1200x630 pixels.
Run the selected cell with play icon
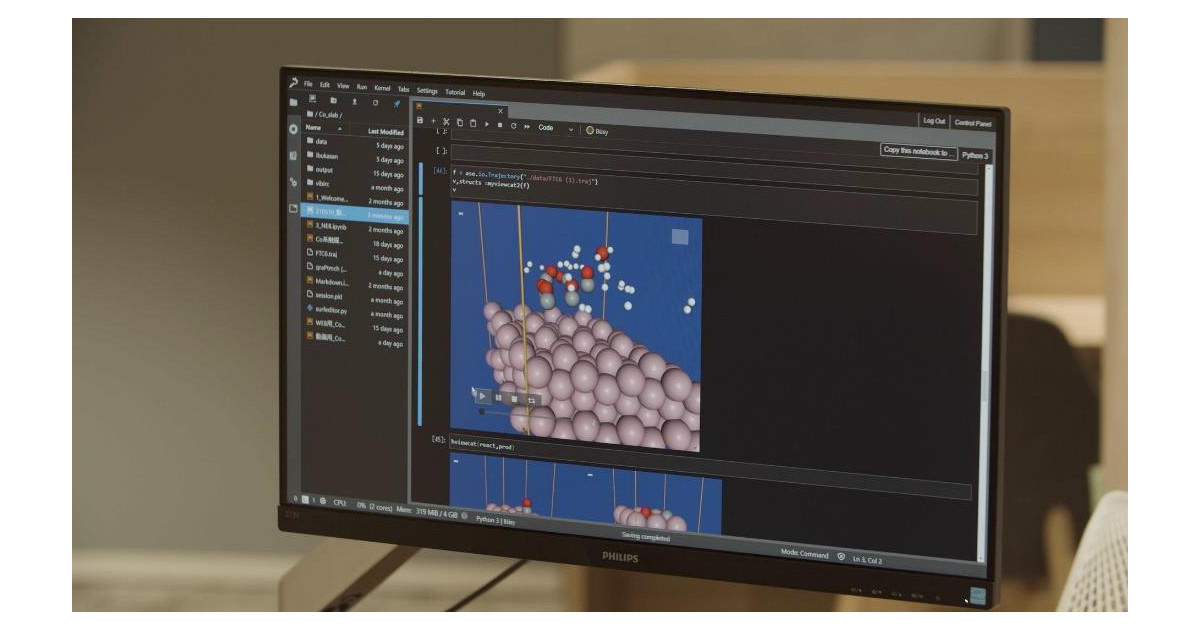[x=487, y=124]
